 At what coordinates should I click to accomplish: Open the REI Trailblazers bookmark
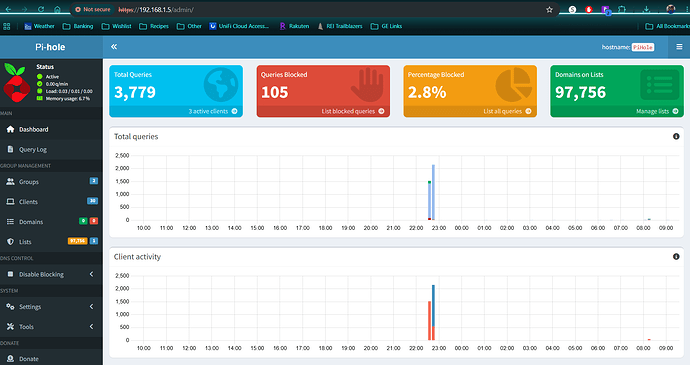[340, 26]
